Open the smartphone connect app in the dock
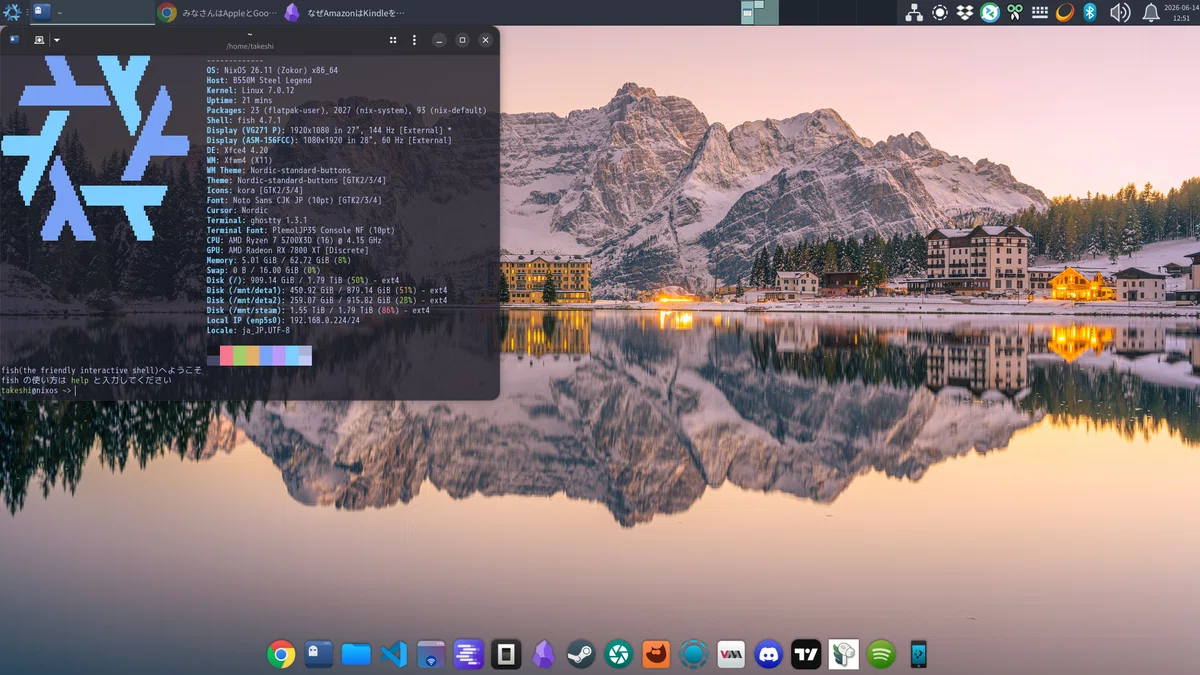1200x675 pixels. point(919,654)
